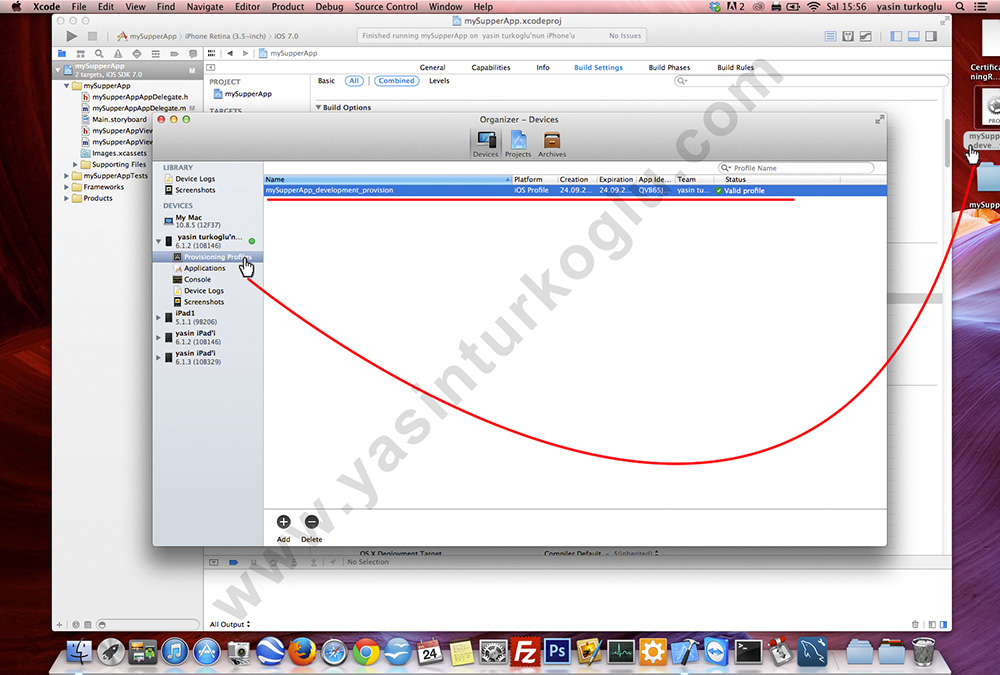Expand the Products group
The height and width of the screenshot is (675, 1000).
(66, 198)
